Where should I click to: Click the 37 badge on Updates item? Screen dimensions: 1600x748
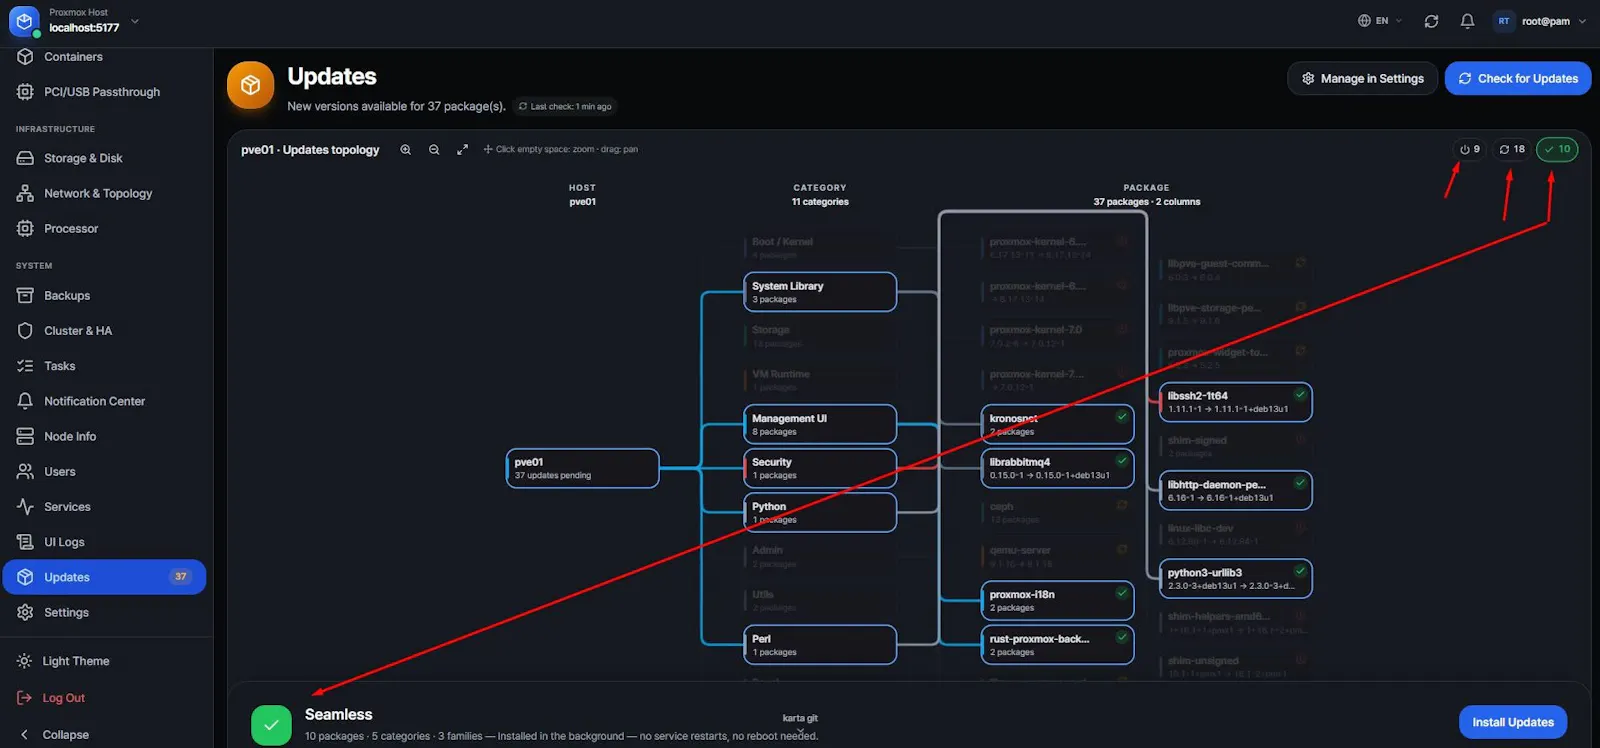[x=181, y=576]
